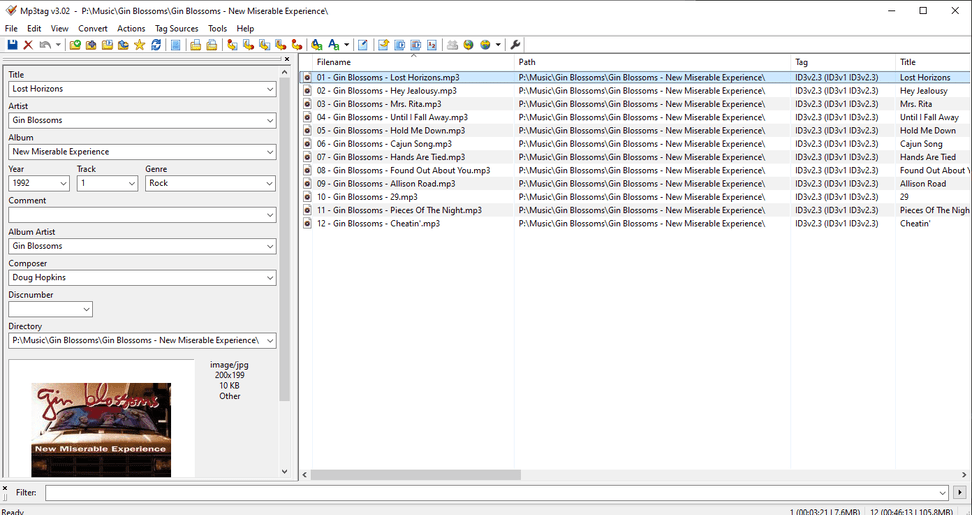Click the Filename - Tag convert icon
This screenshot has width=972, height=515.
pos(249,45)
